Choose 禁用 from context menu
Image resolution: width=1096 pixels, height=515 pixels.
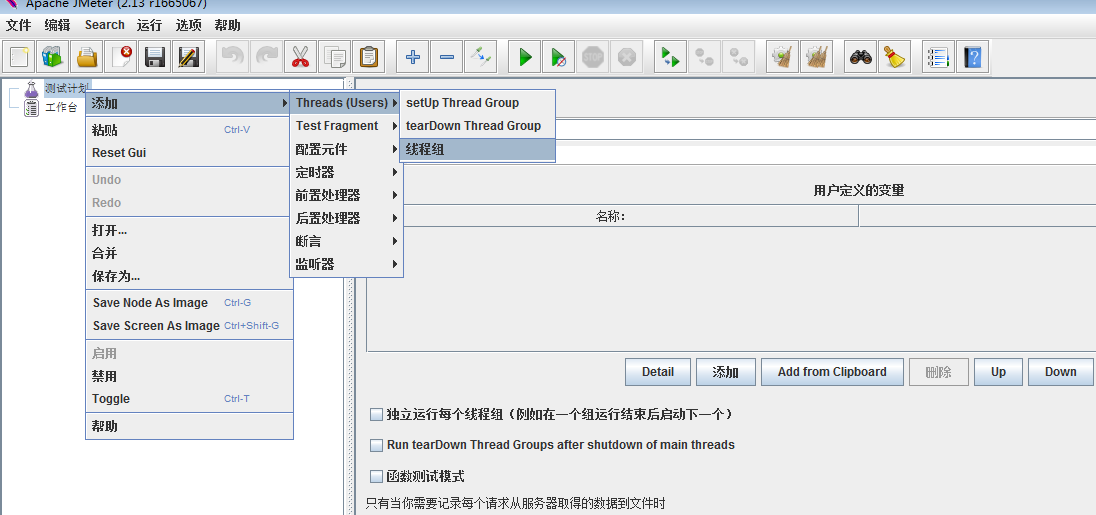(189, 377)
